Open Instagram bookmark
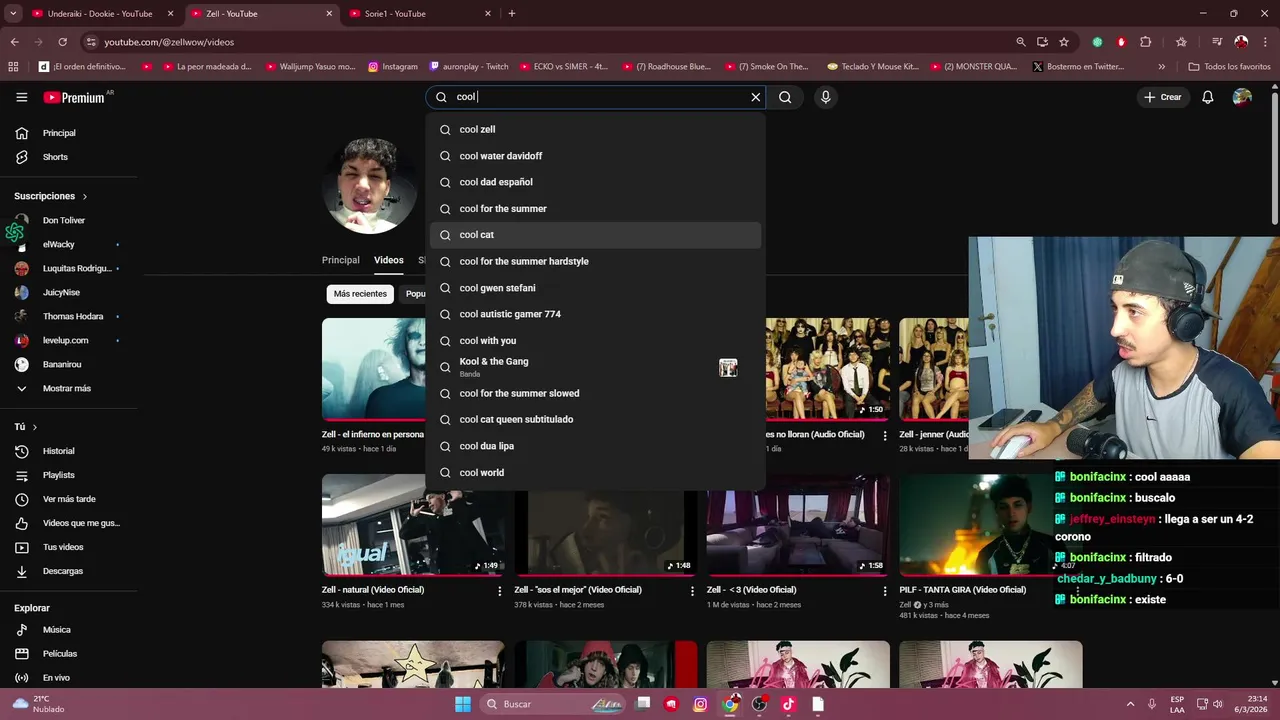Viewport: 1280px width, 720px height. pyautogui.click(x=393, y=67)
